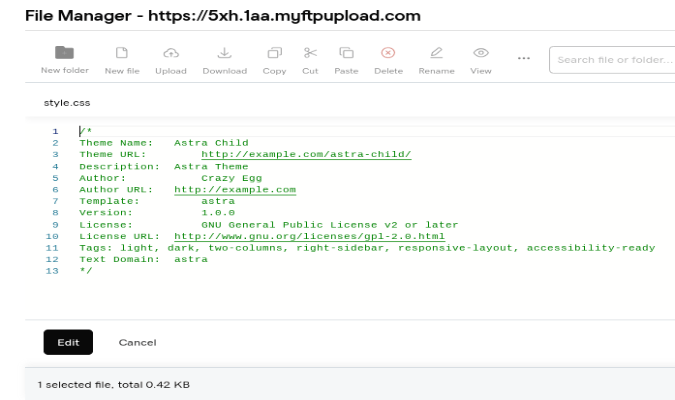Viewport: 675px width, 400px height.
Task: Click the Paste icon
Action: (x=346, y=53)
